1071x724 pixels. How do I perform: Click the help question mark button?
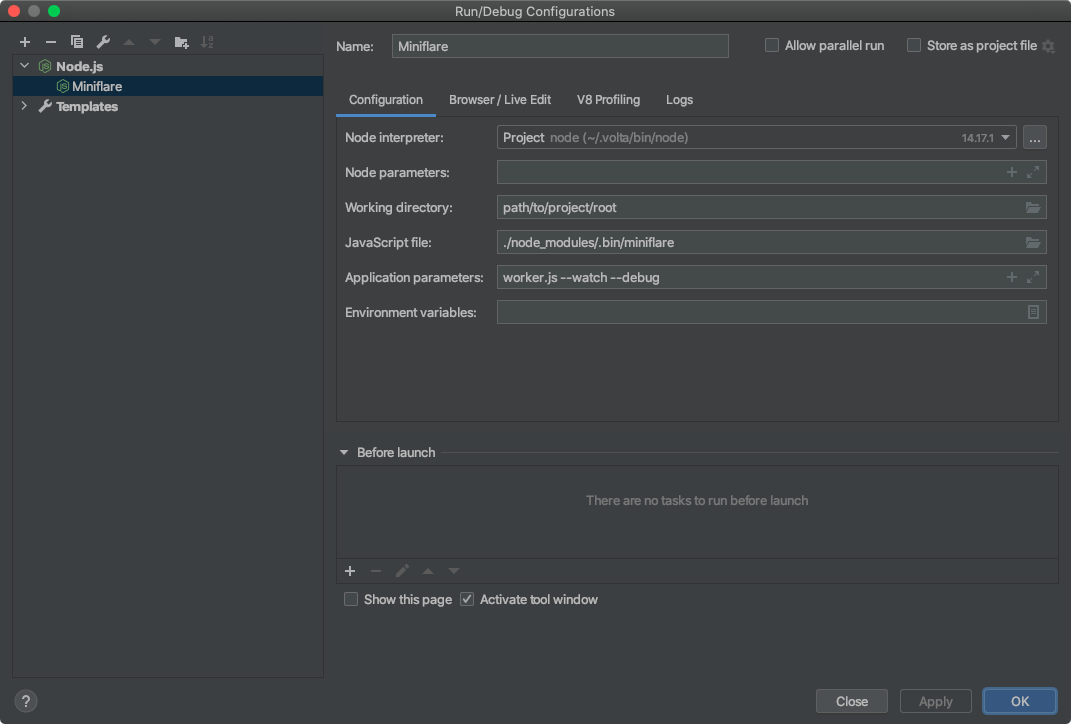27,701
